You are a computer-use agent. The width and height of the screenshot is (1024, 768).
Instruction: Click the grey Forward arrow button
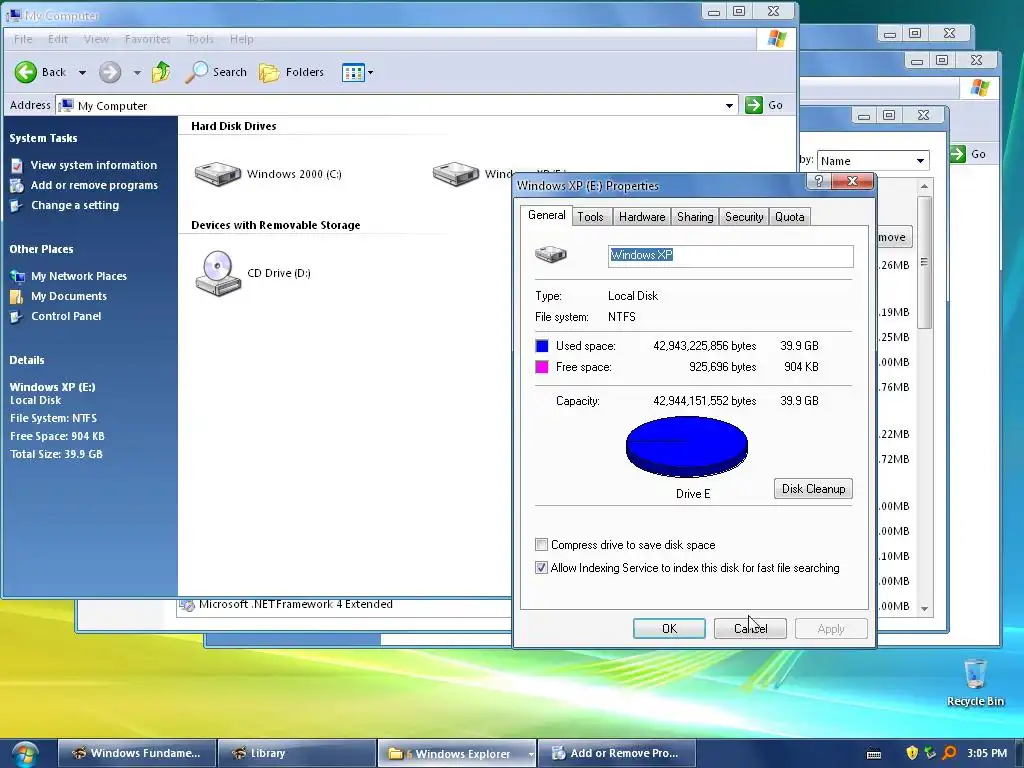point(110,72)
